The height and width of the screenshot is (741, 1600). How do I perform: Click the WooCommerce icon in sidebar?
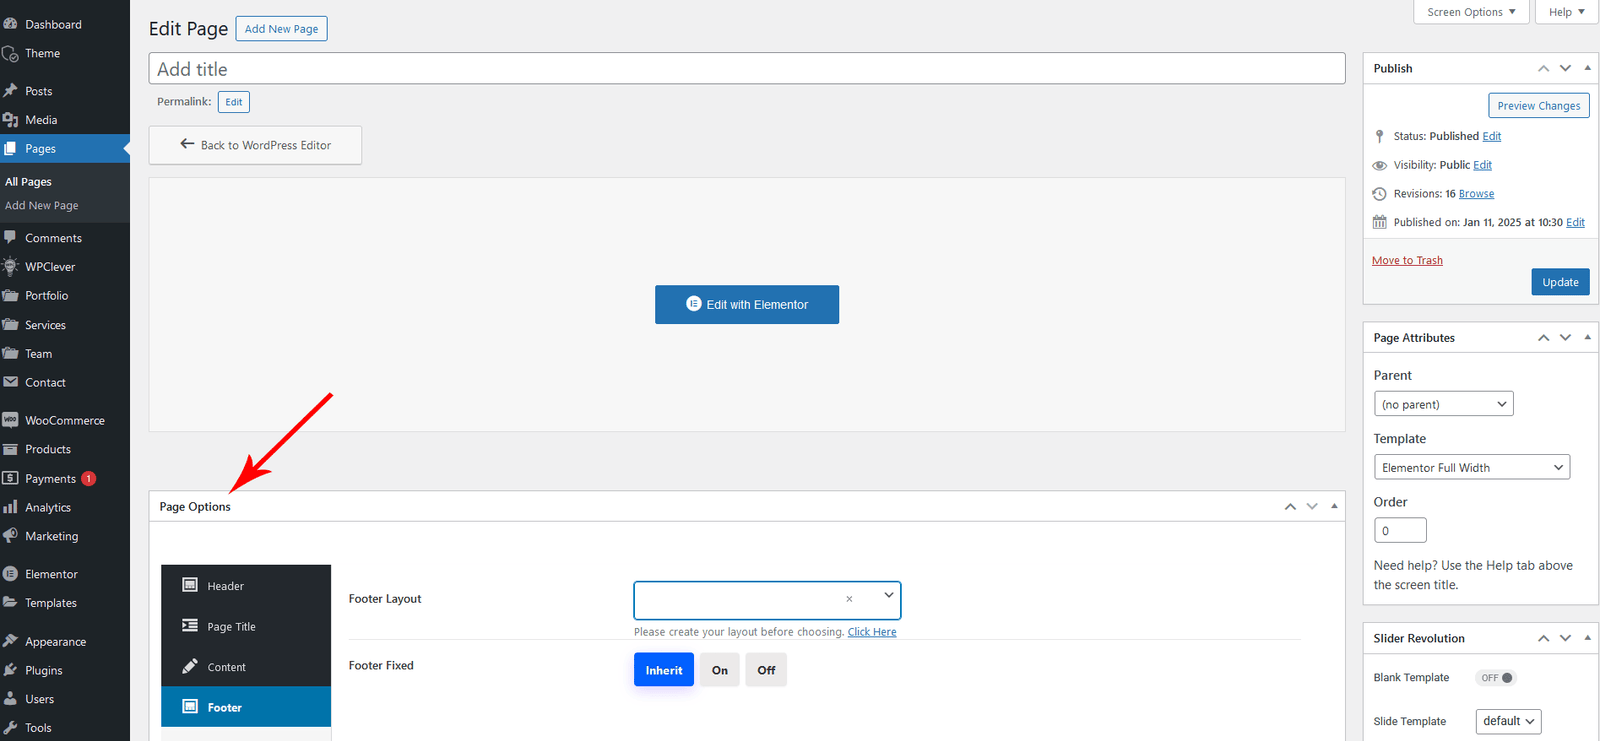10,420
